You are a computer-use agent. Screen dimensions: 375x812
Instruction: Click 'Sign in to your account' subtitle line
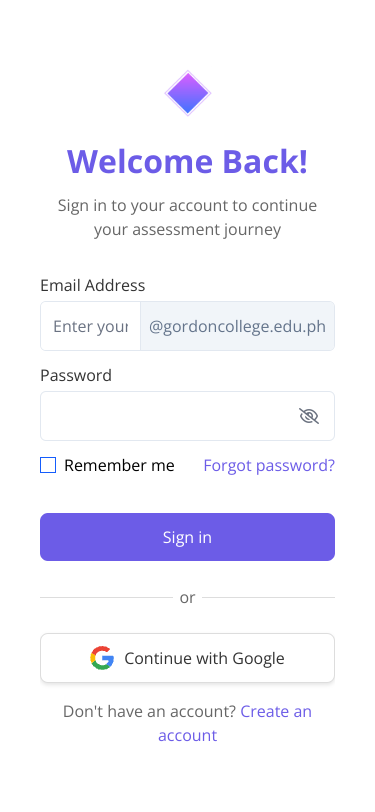coord(188,205)
